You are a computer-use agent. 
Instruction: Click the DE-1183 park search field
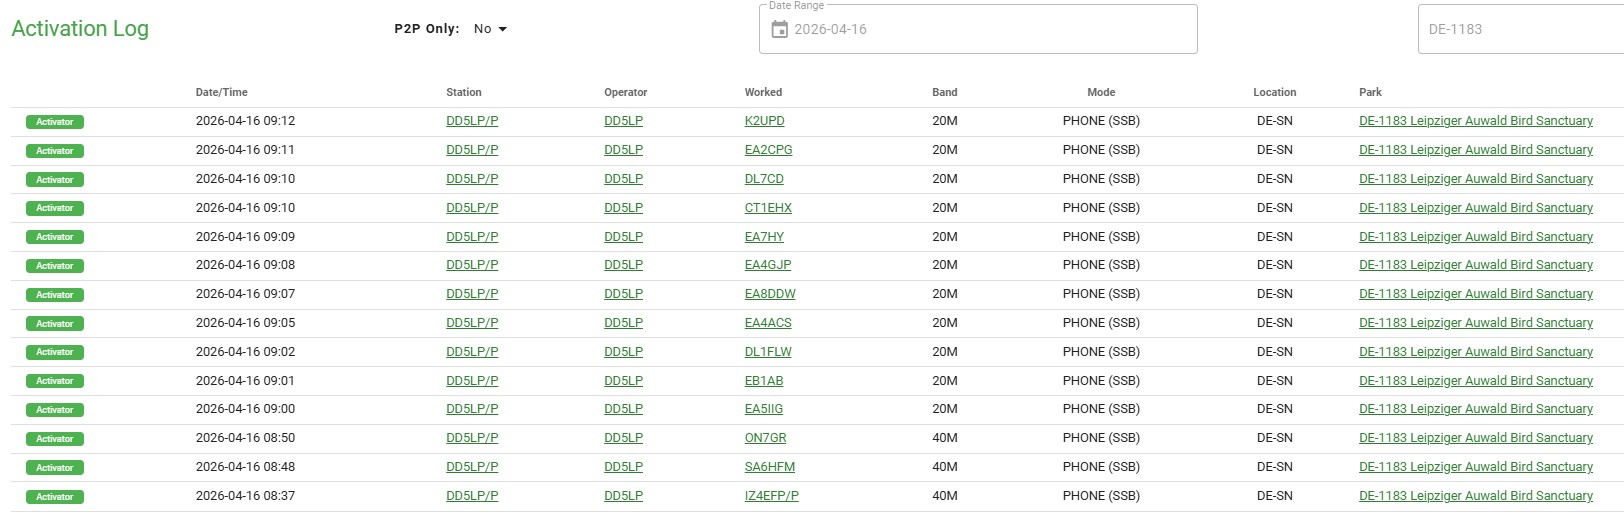(1518, 30)
